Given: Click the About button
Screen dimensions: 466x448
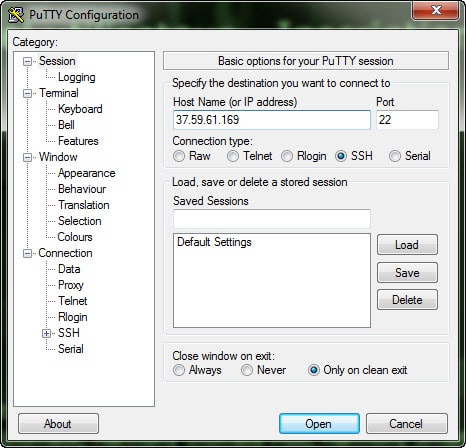Looking at the screenshot, I should tap(58, 424).
